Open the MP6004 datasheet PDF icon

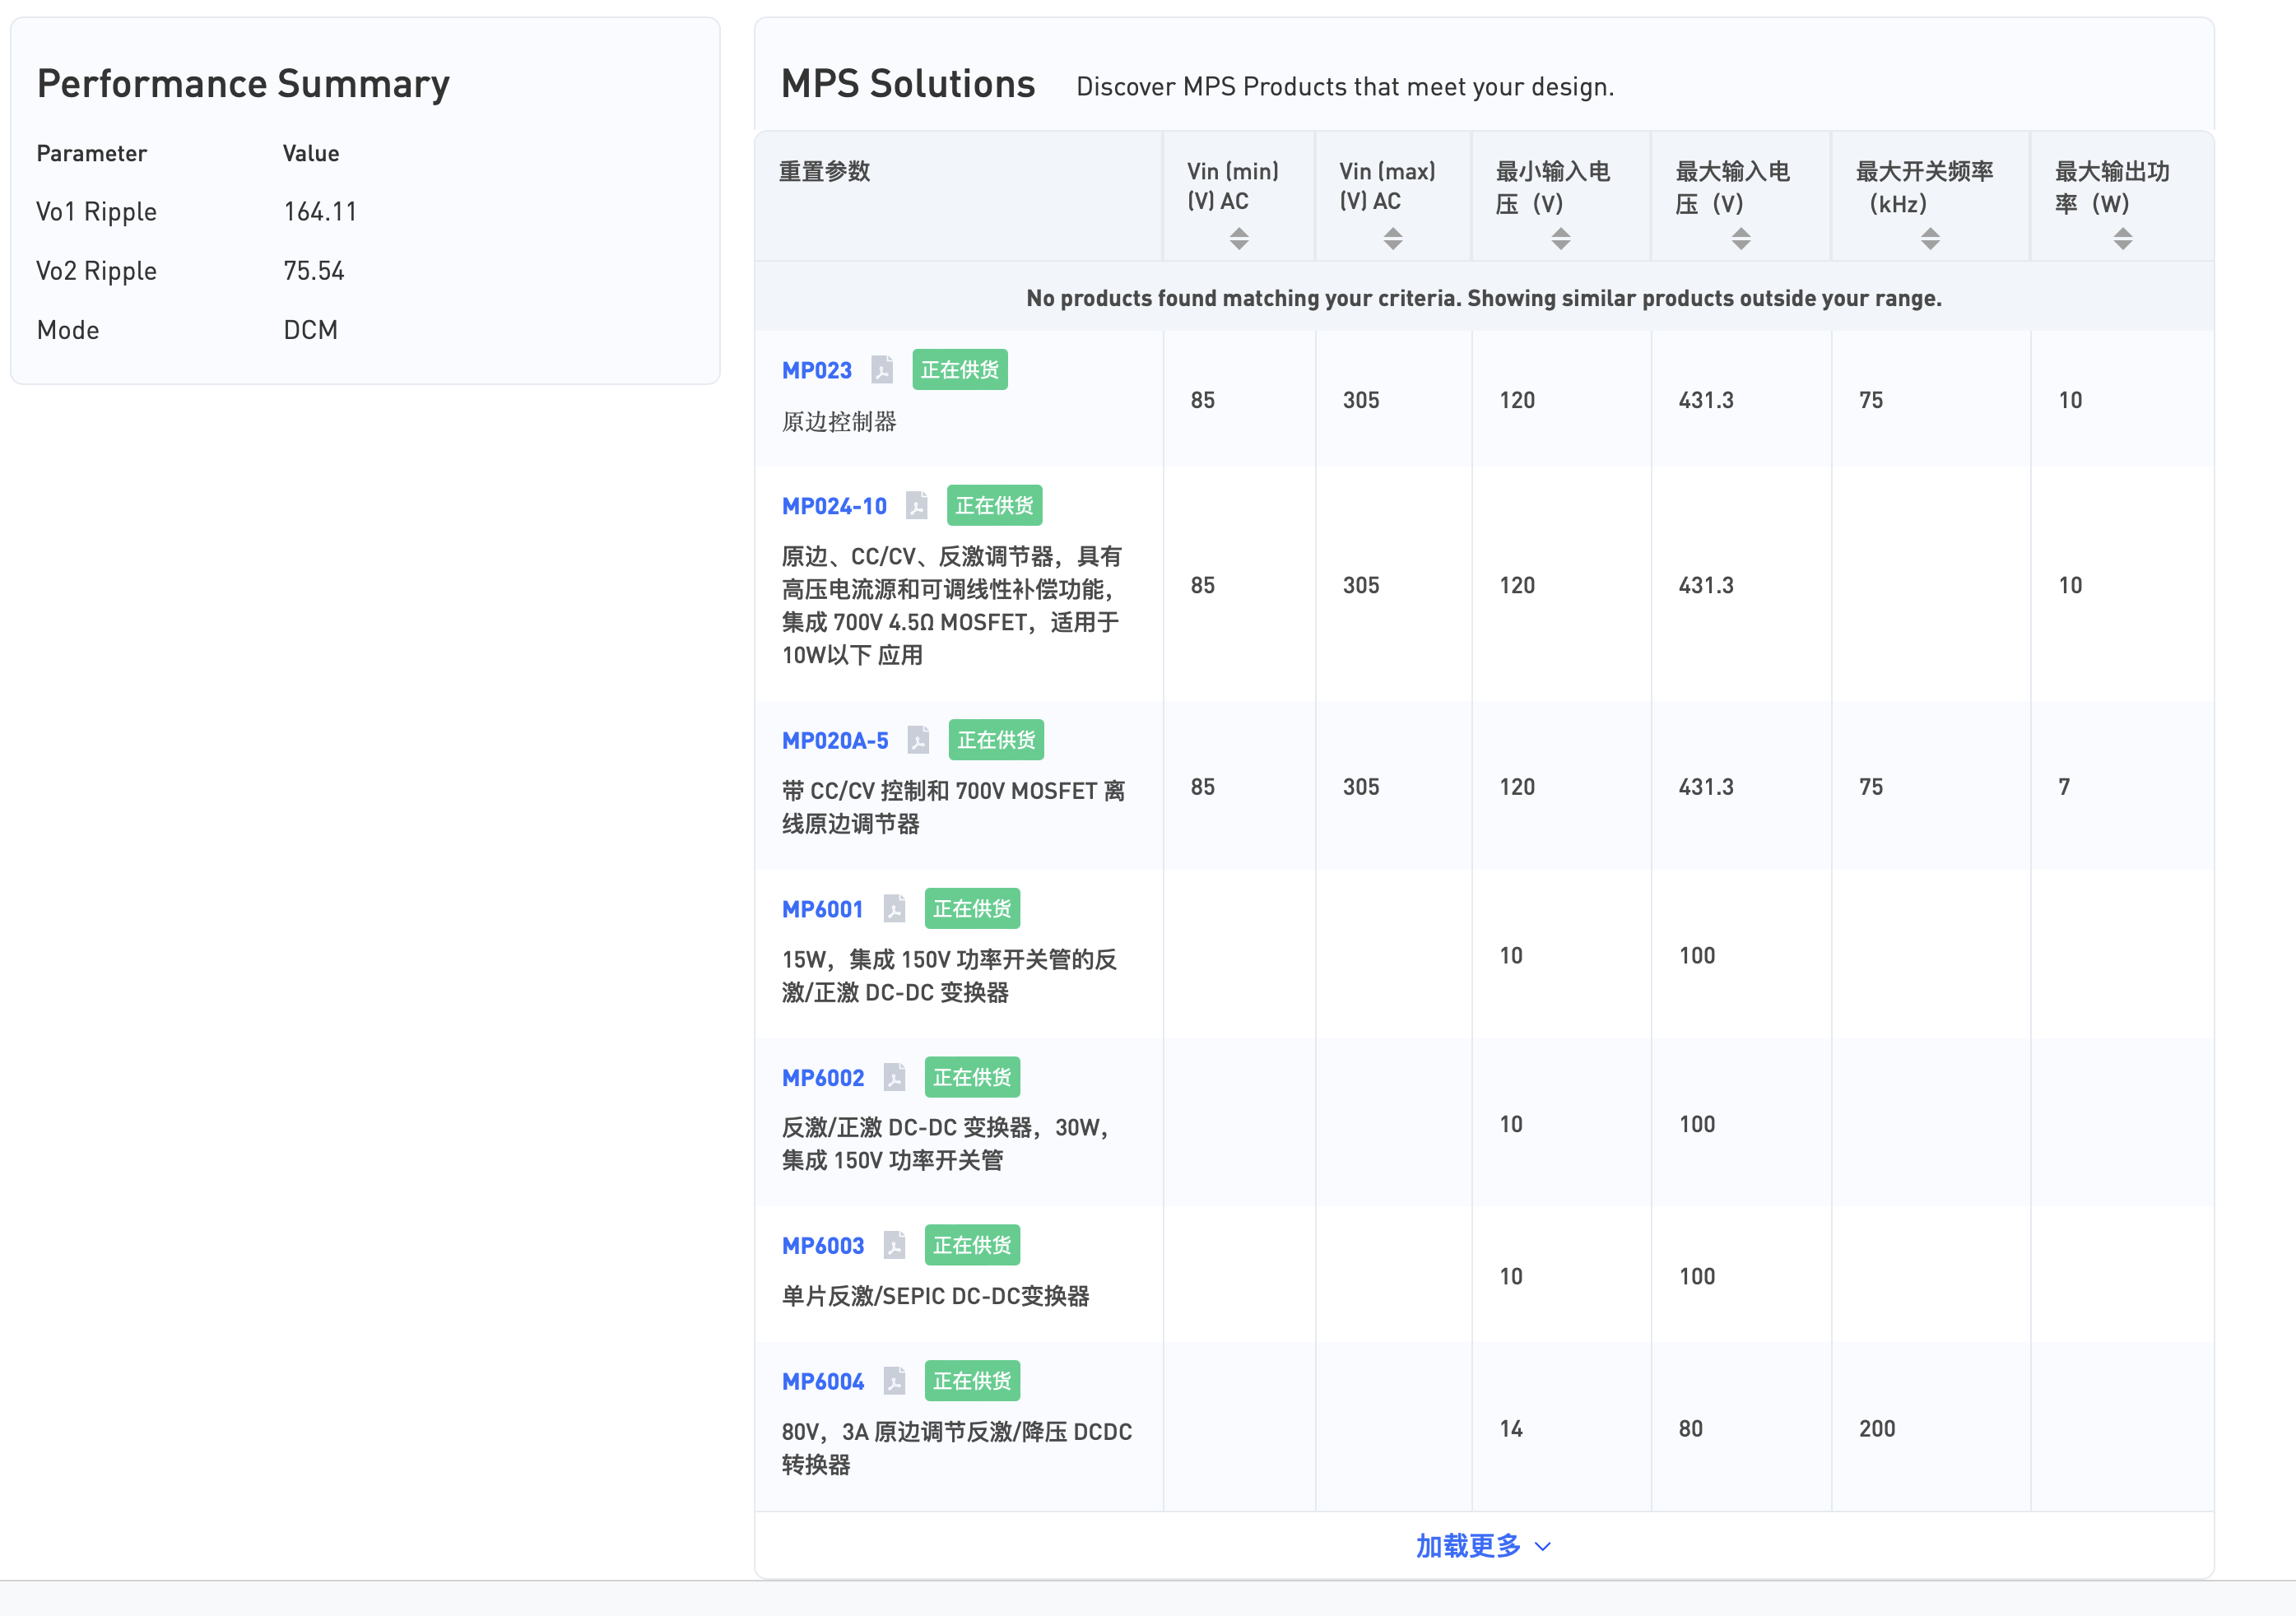coord(894,1382)
